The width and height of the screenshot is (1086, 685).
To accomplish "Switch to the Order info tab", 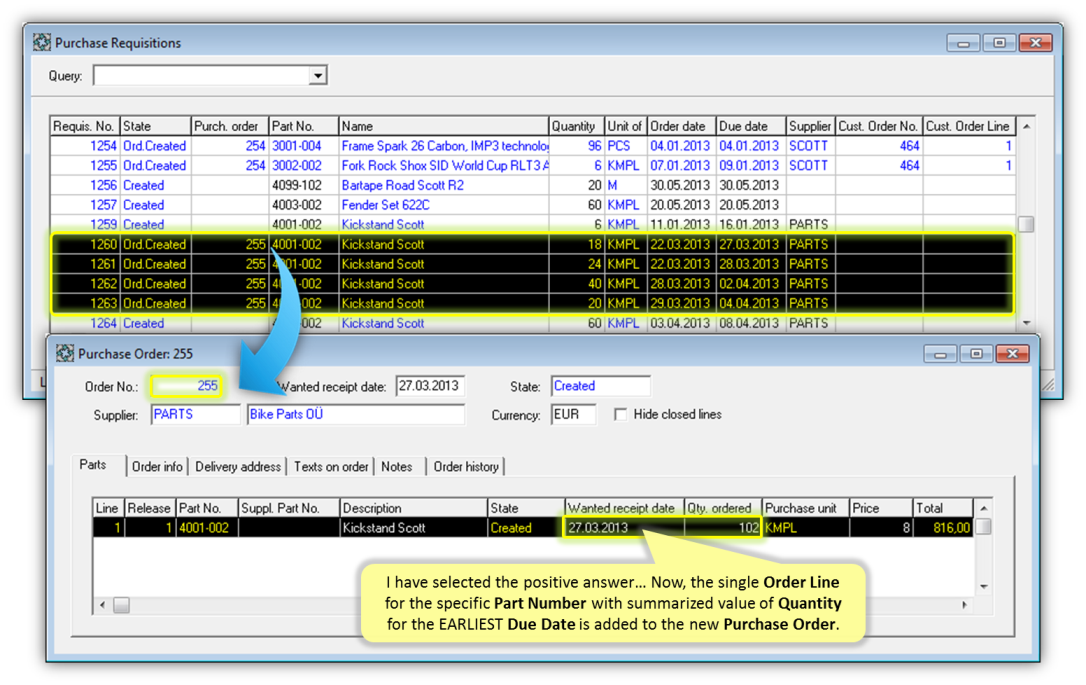I will click(x=157, y=467).
